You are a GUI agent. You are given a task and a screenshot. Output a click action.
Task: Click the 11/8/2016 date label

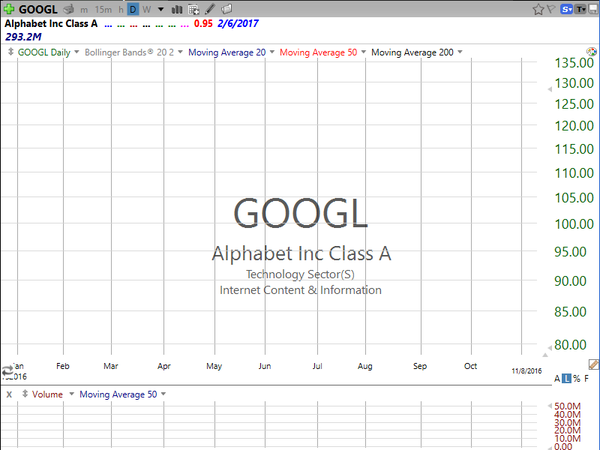(527, 371)
